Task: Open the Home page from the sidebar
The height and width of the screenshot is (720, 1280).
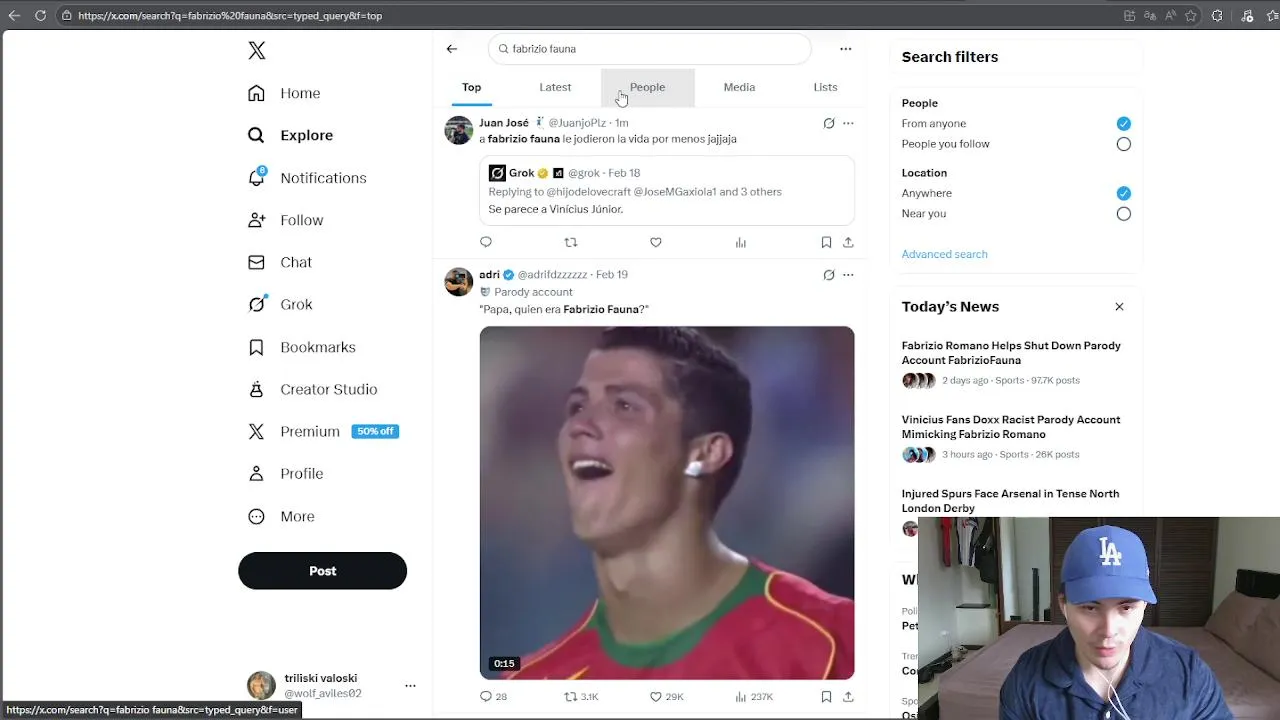Action: click(284, 93)
